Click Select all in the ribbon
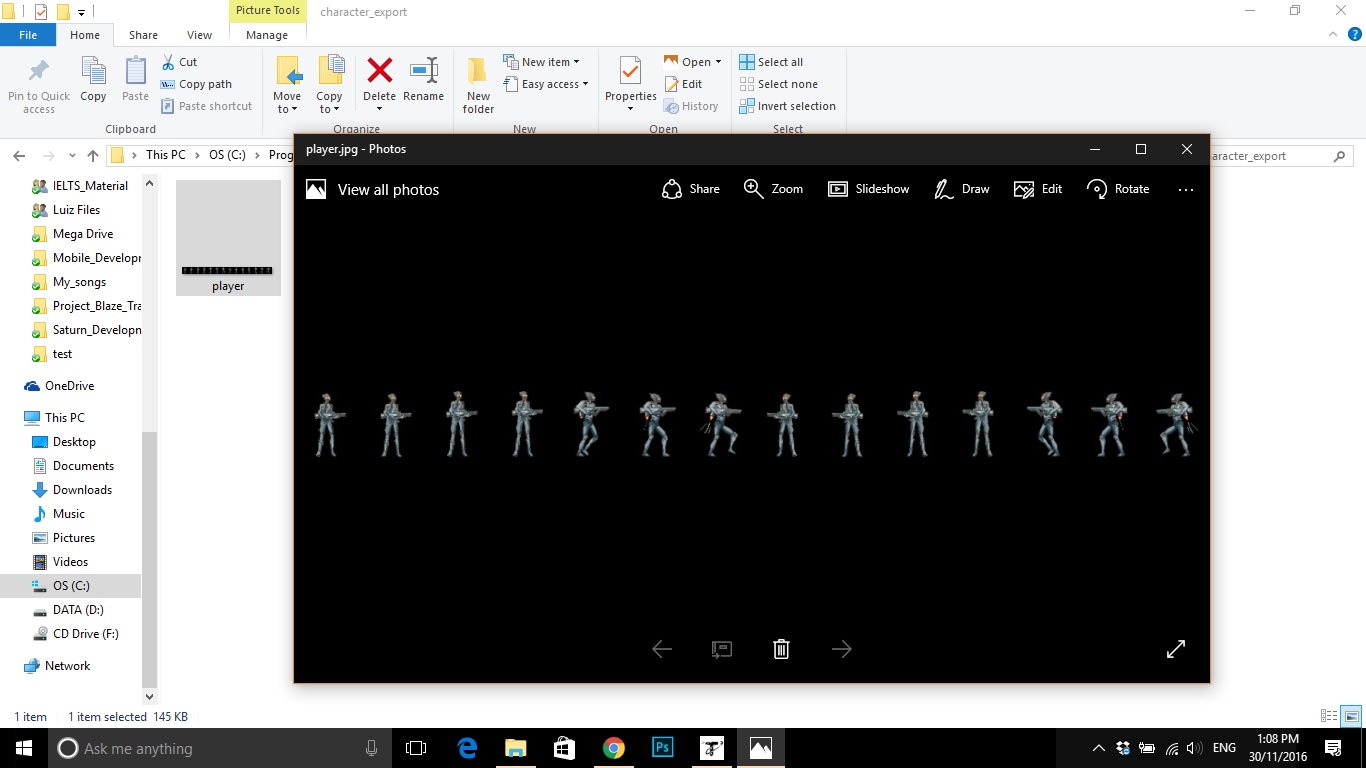Viewport: 1366px width, 768px height. [x=779, y=62]
